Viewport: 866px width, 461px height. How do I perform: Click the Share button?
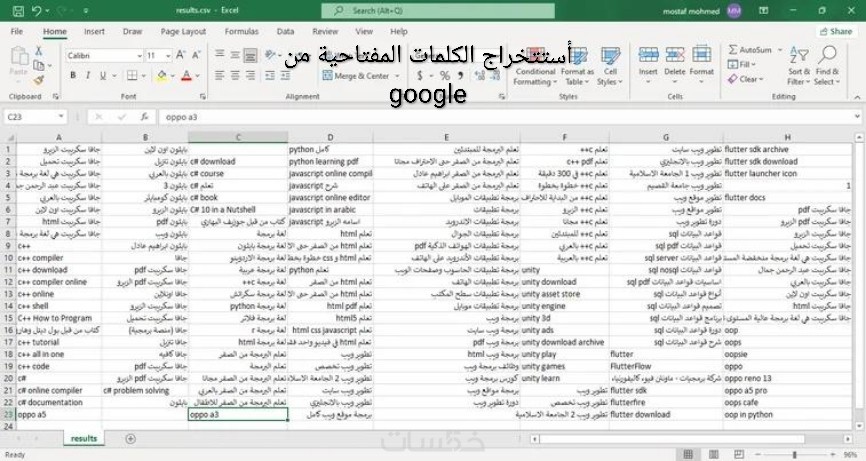coord(836,31)
